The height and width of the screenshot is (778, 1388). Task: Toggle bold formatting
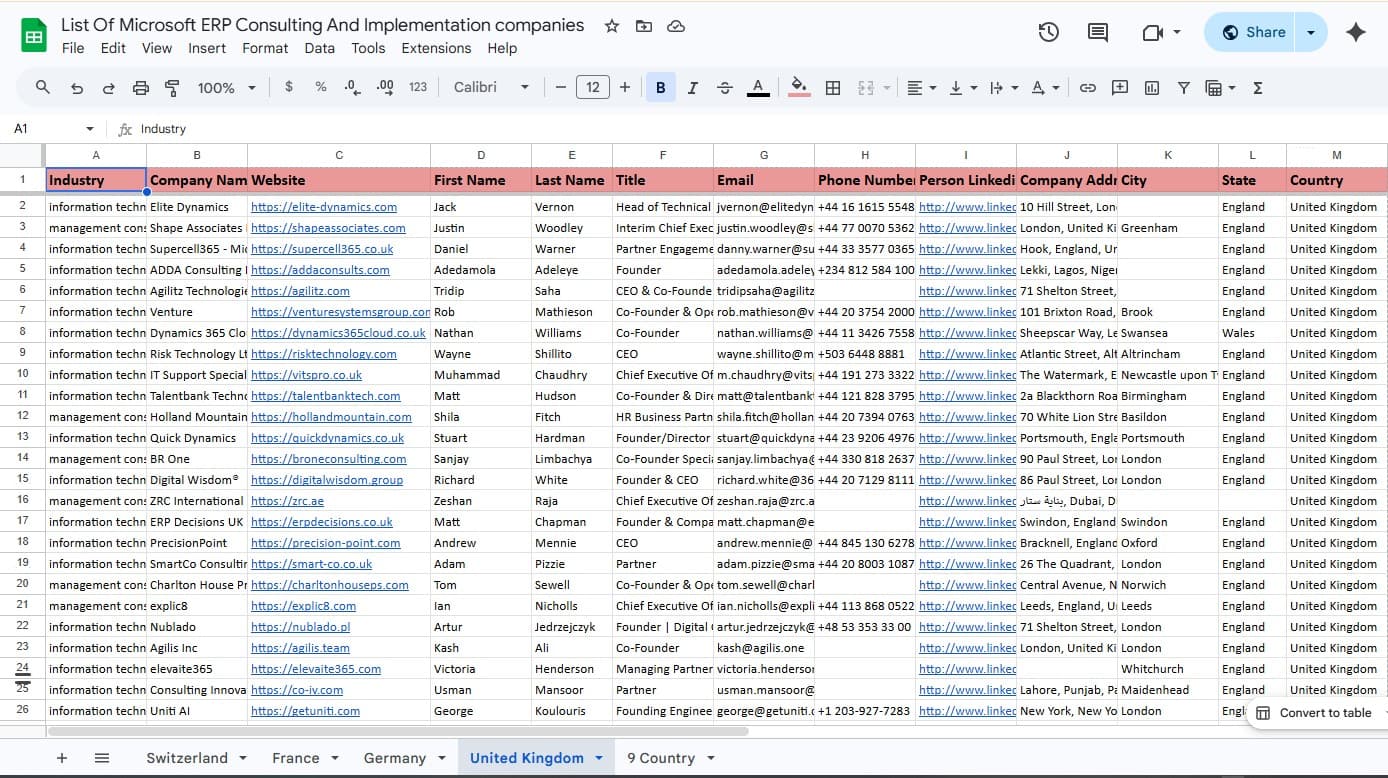pos(660,88)
